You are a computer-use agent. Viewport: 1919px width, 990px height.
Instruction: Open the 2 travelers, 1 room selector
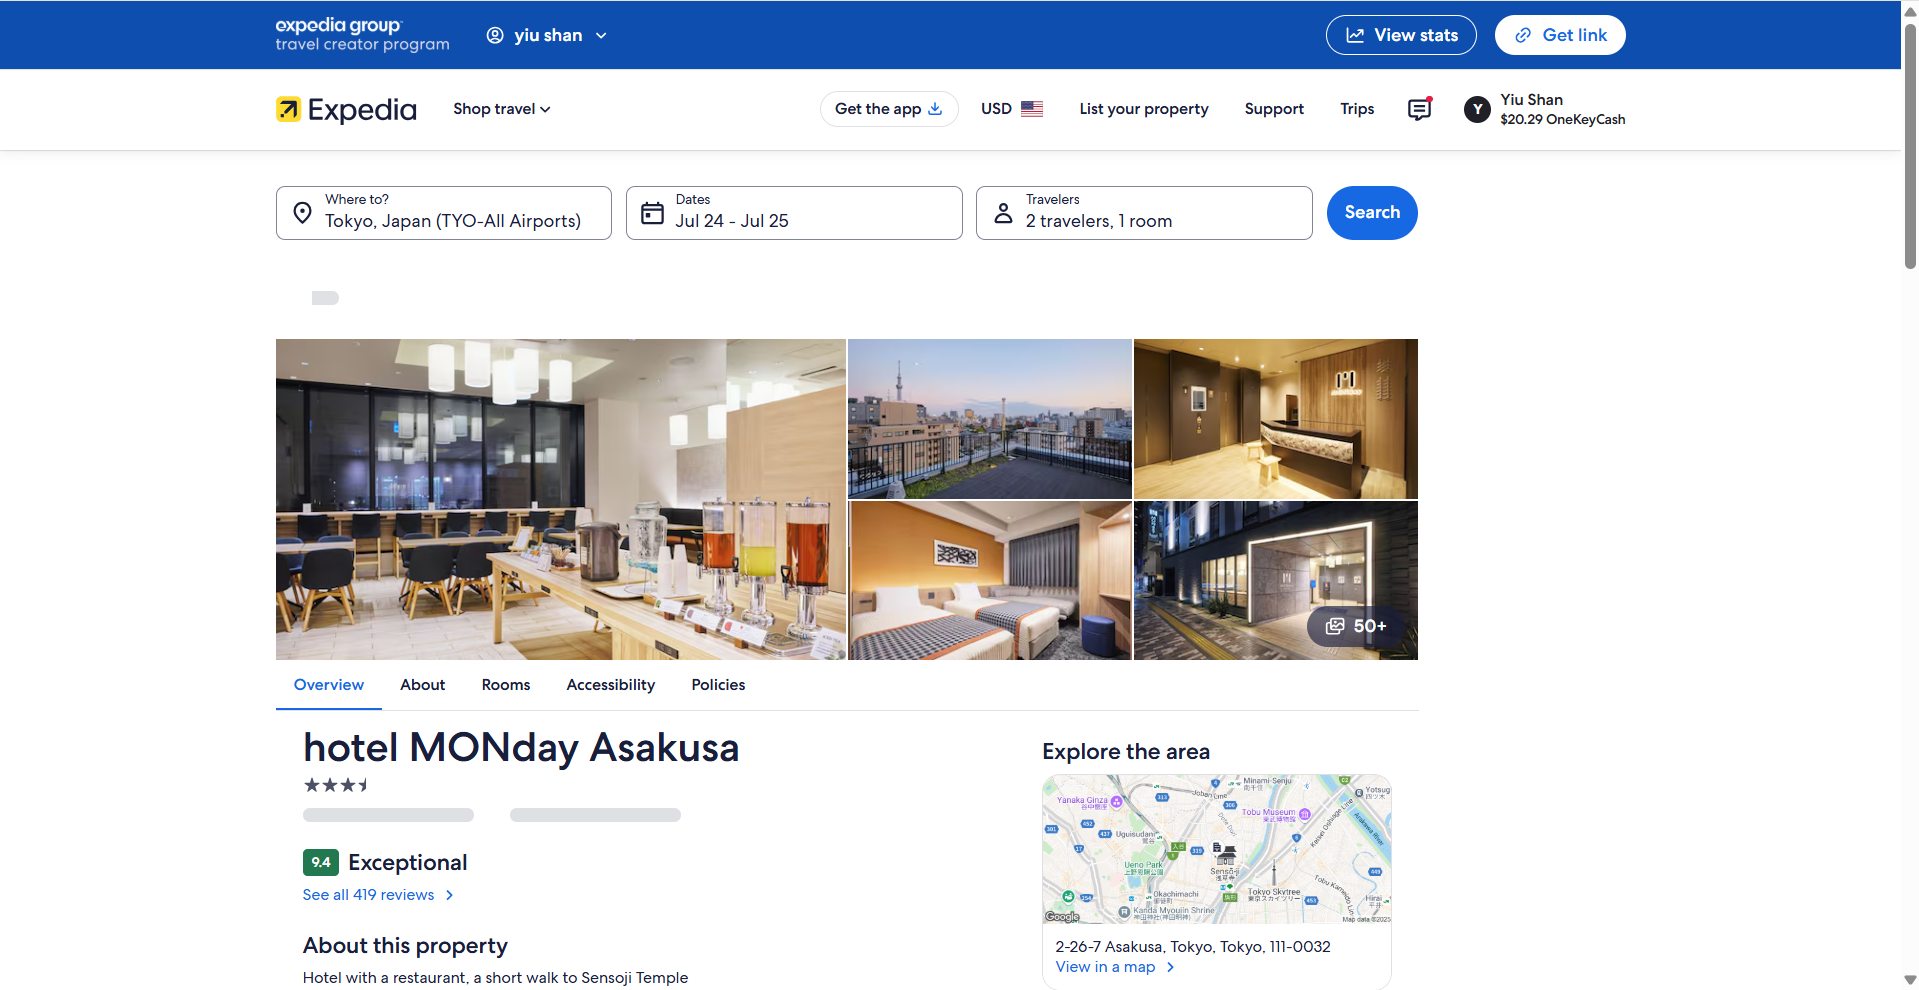click(1143, 213)
